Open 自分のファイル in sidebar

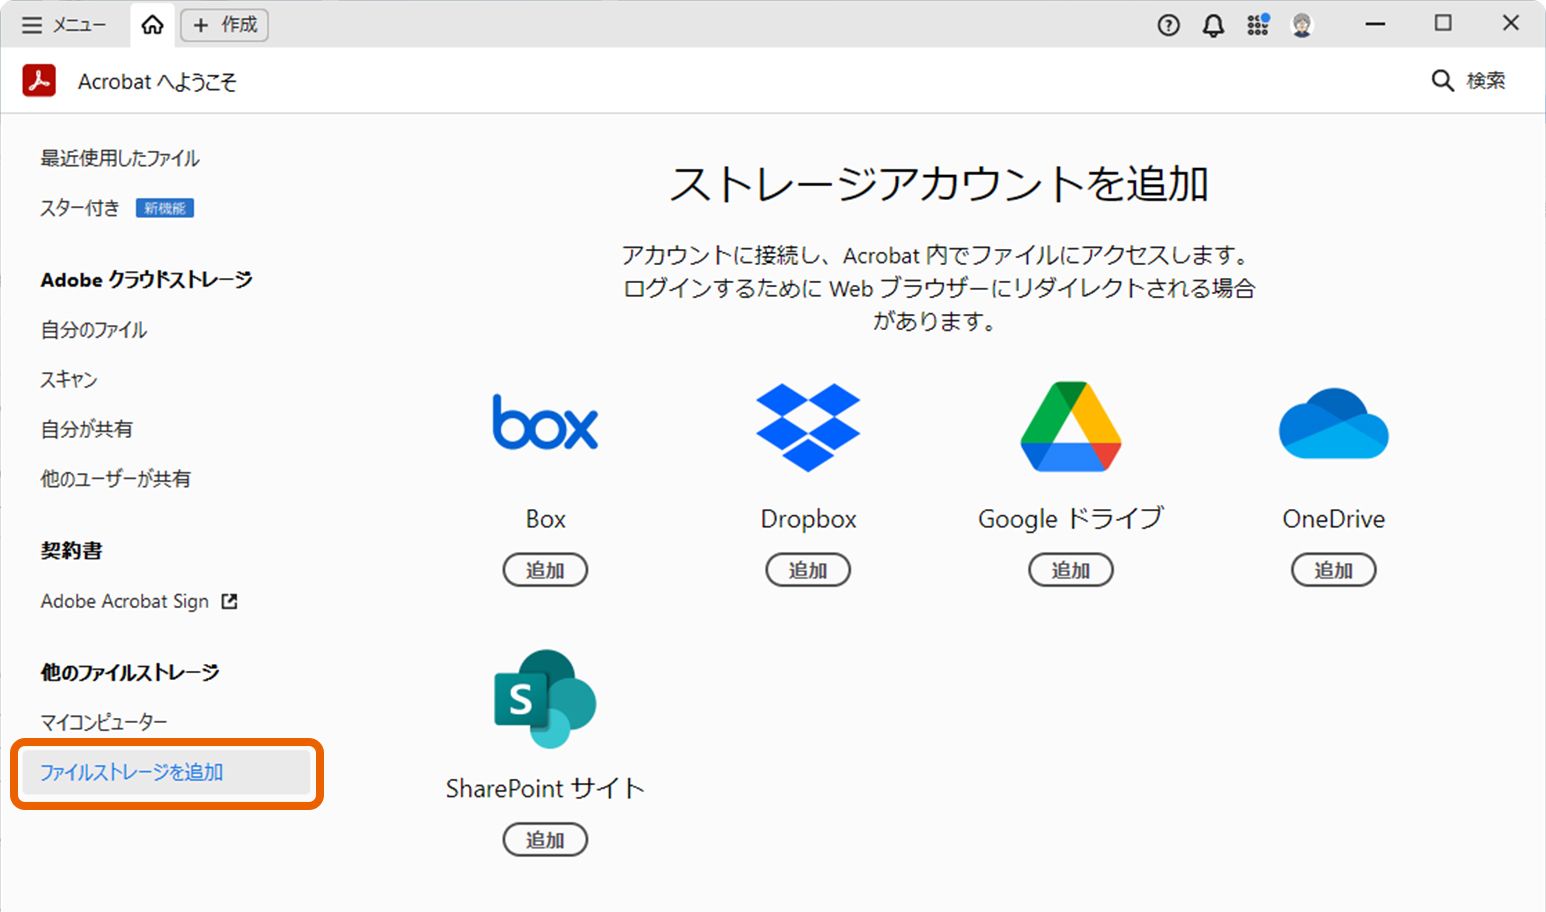[94, 330]
